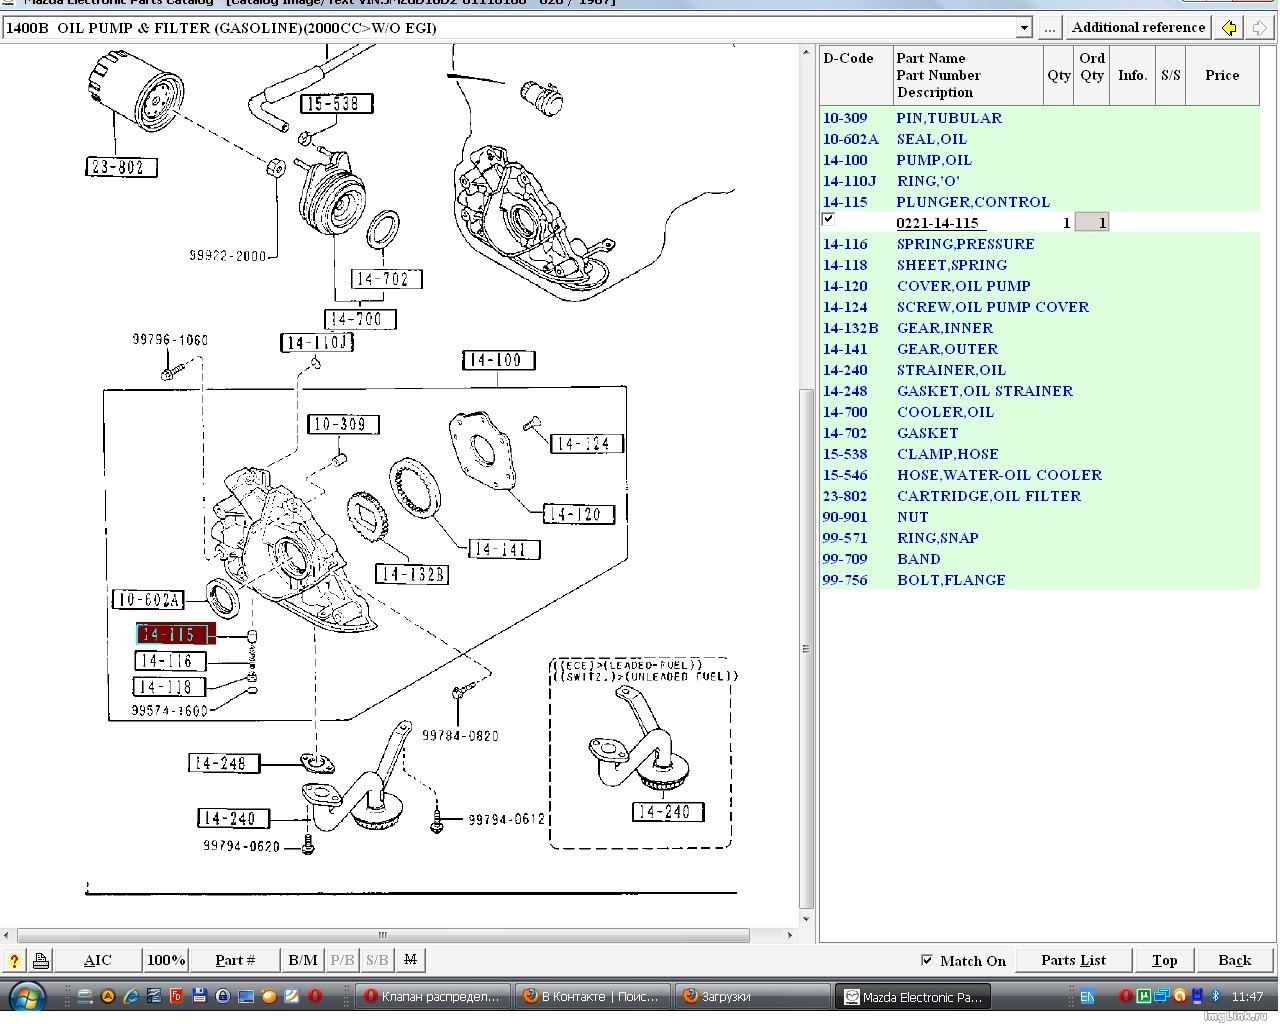Click the 14-248 gasket callout in diagram
This screenshot has width=1280, height=1024.
click(x=224, y=763)
